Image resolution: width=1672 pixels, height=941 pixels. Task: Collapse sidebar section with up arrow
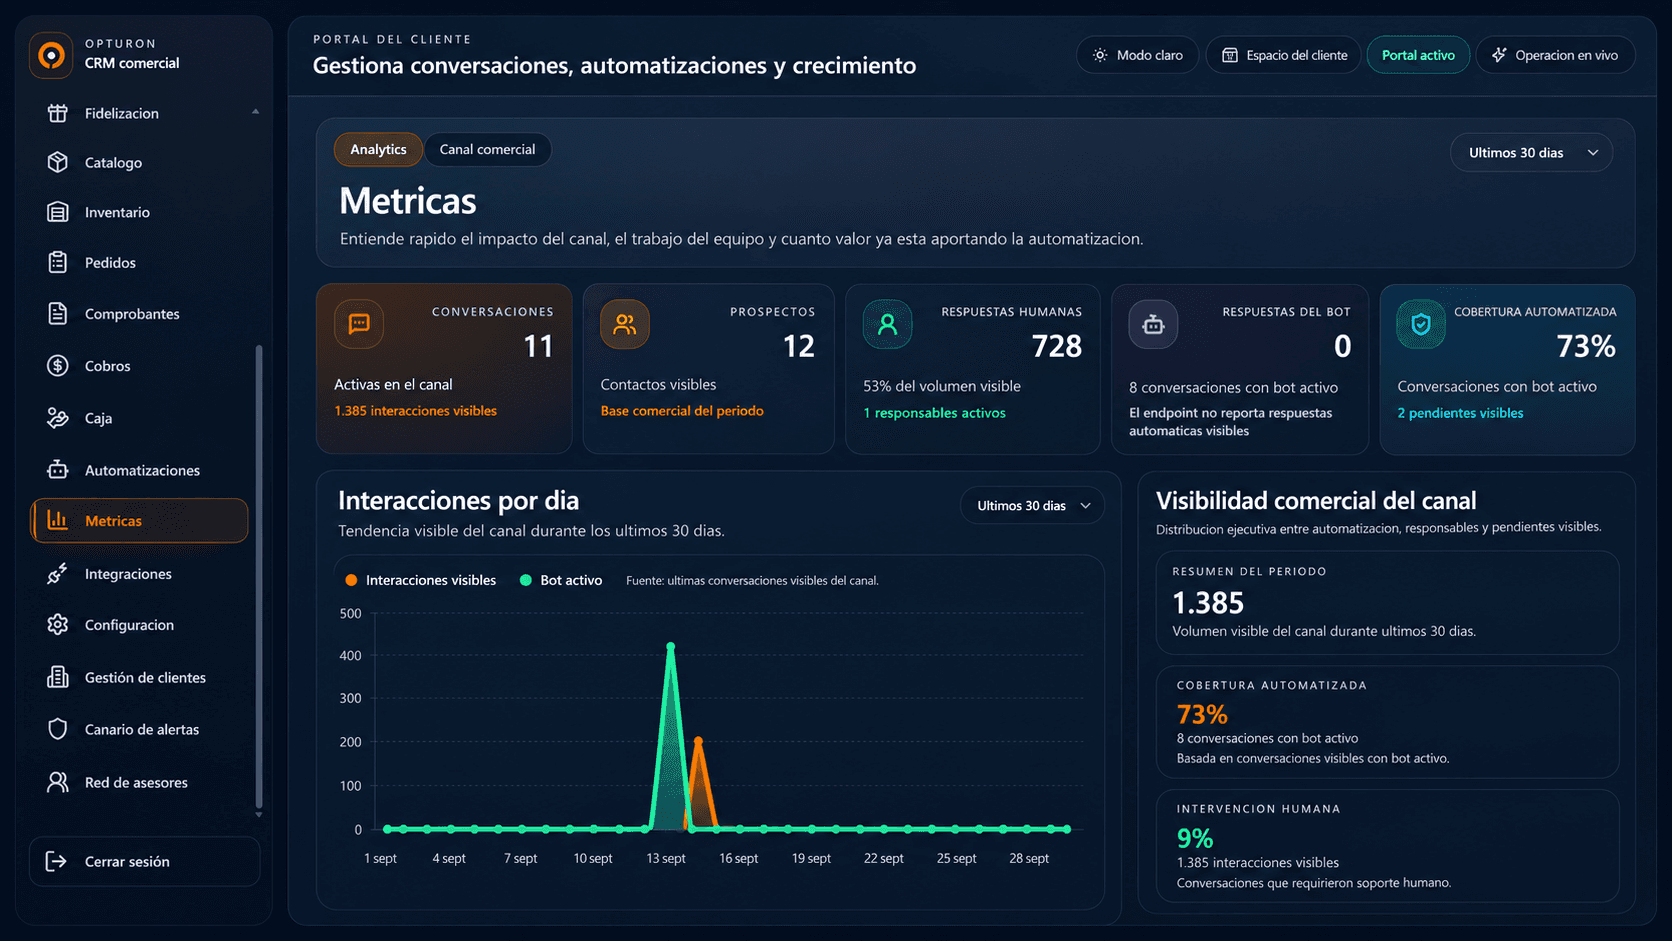pyautogui.click(x=256, y=112)
